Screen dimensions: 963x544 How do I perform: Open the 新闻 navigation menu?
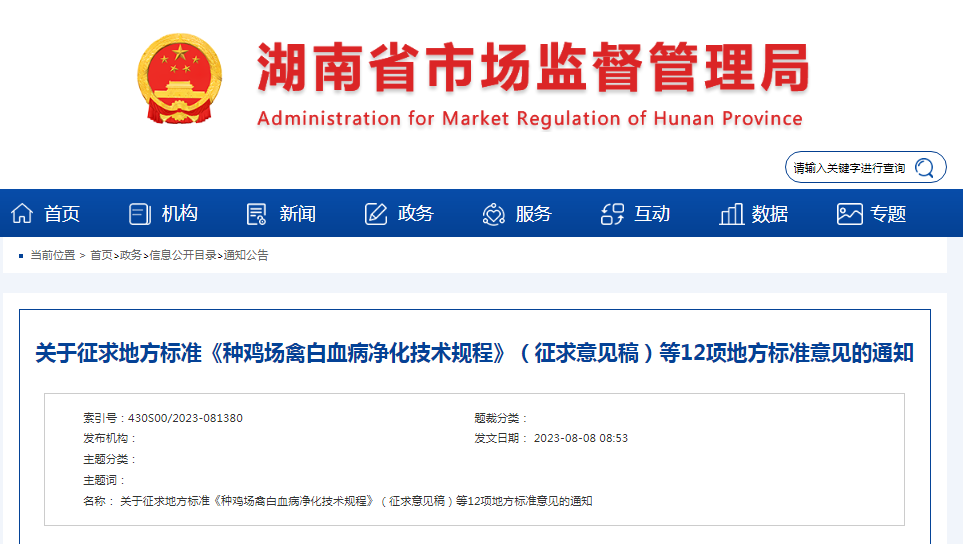298,213
